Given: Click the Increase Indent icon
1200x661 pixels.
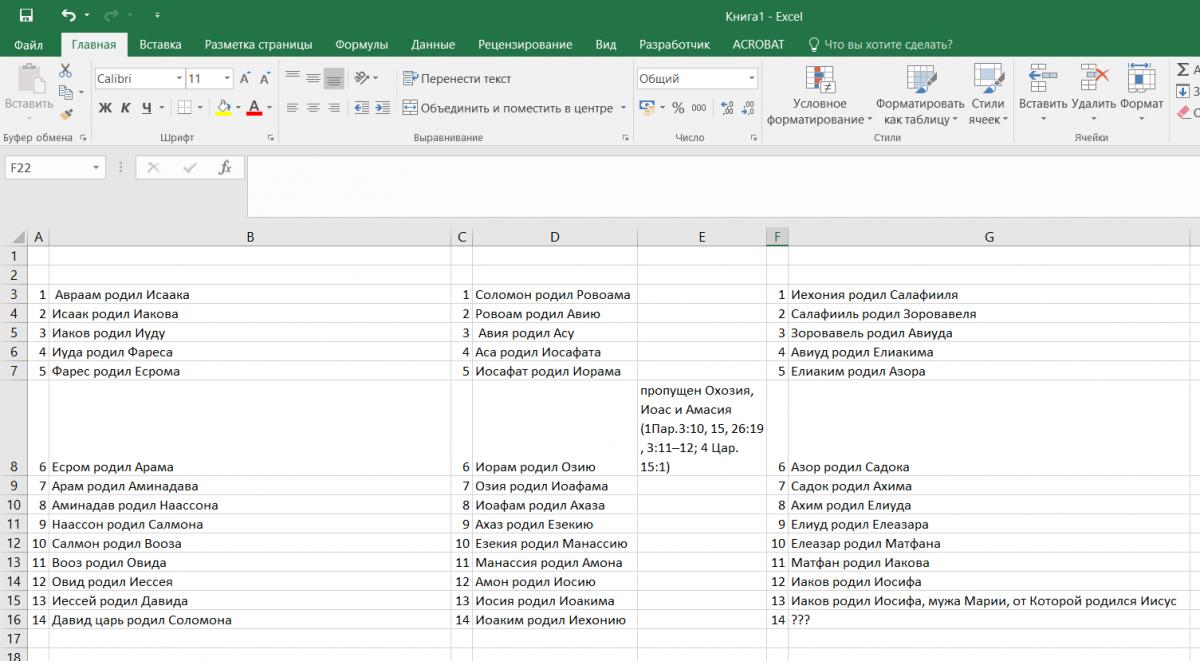Looking at the screenshot, I should pyautogui.click(x=384, y=108).
